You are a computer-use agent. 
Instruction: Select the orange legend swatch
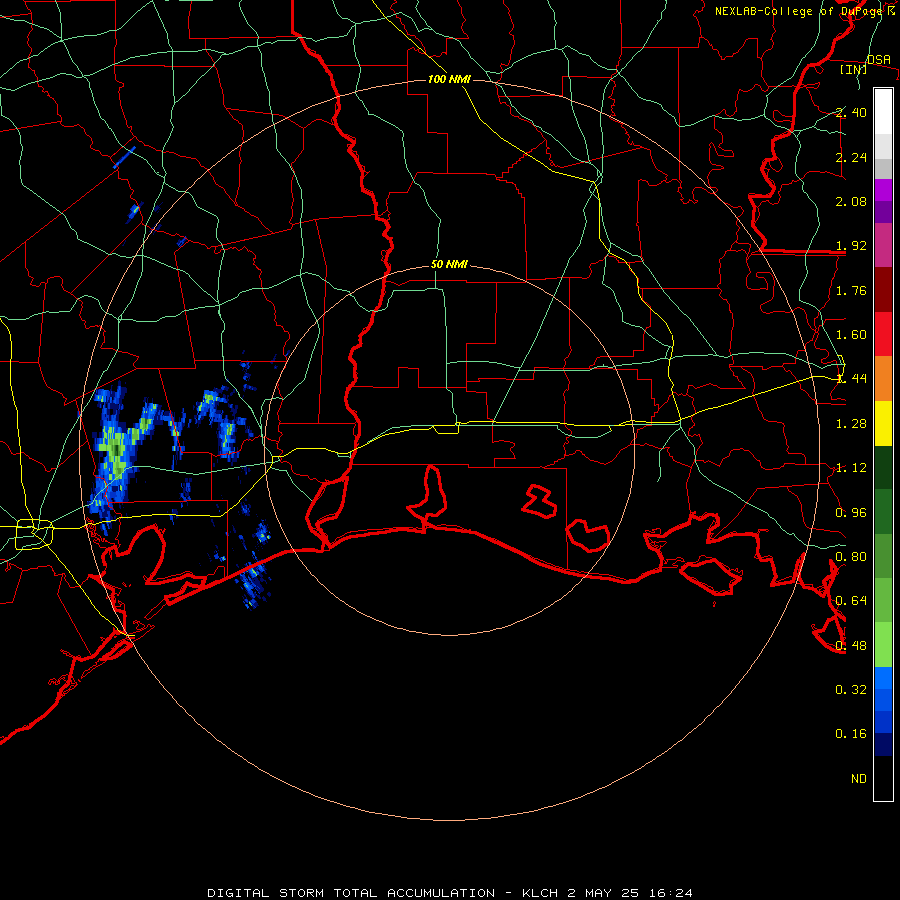[883, 379]
